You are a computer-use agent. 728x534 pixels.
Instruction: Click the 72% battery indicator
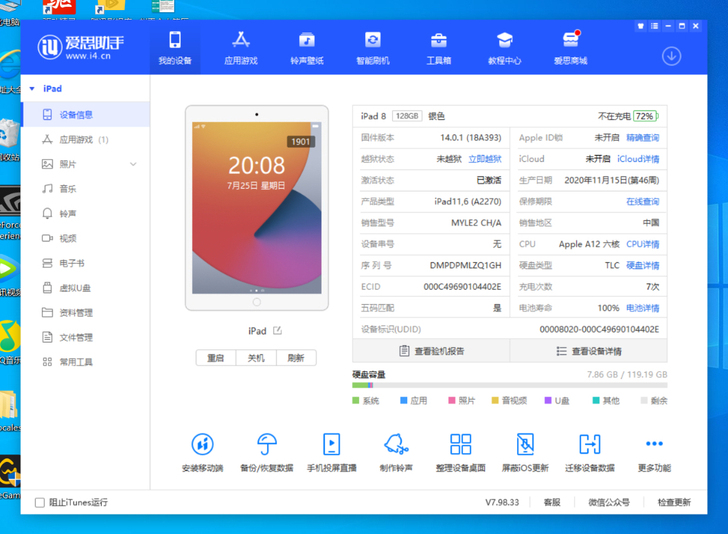tap(645, 116)
